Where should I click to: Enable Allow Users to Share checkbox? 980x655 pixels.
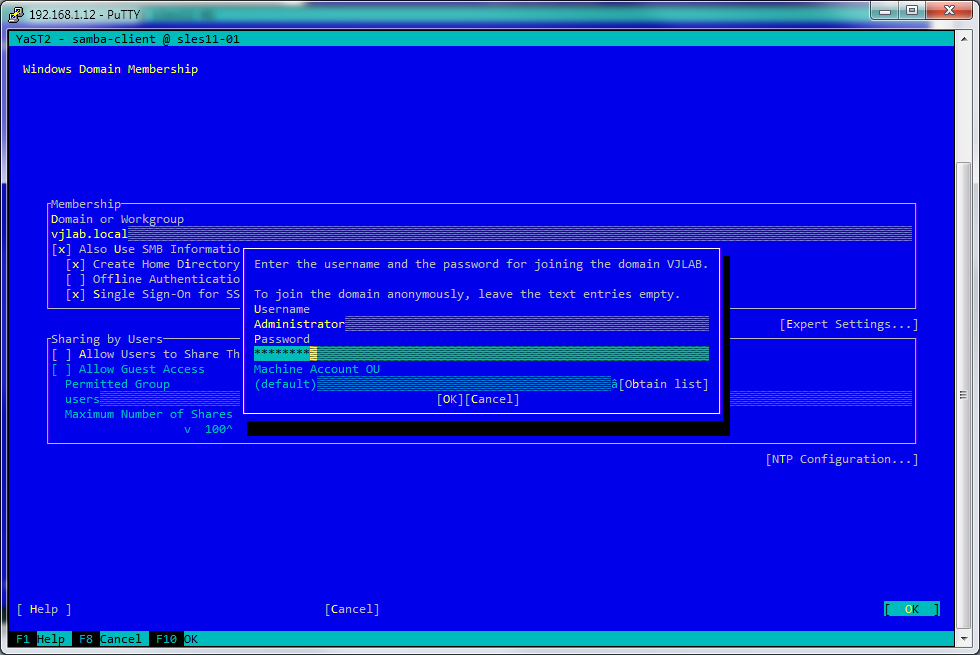tap(62, 354)
